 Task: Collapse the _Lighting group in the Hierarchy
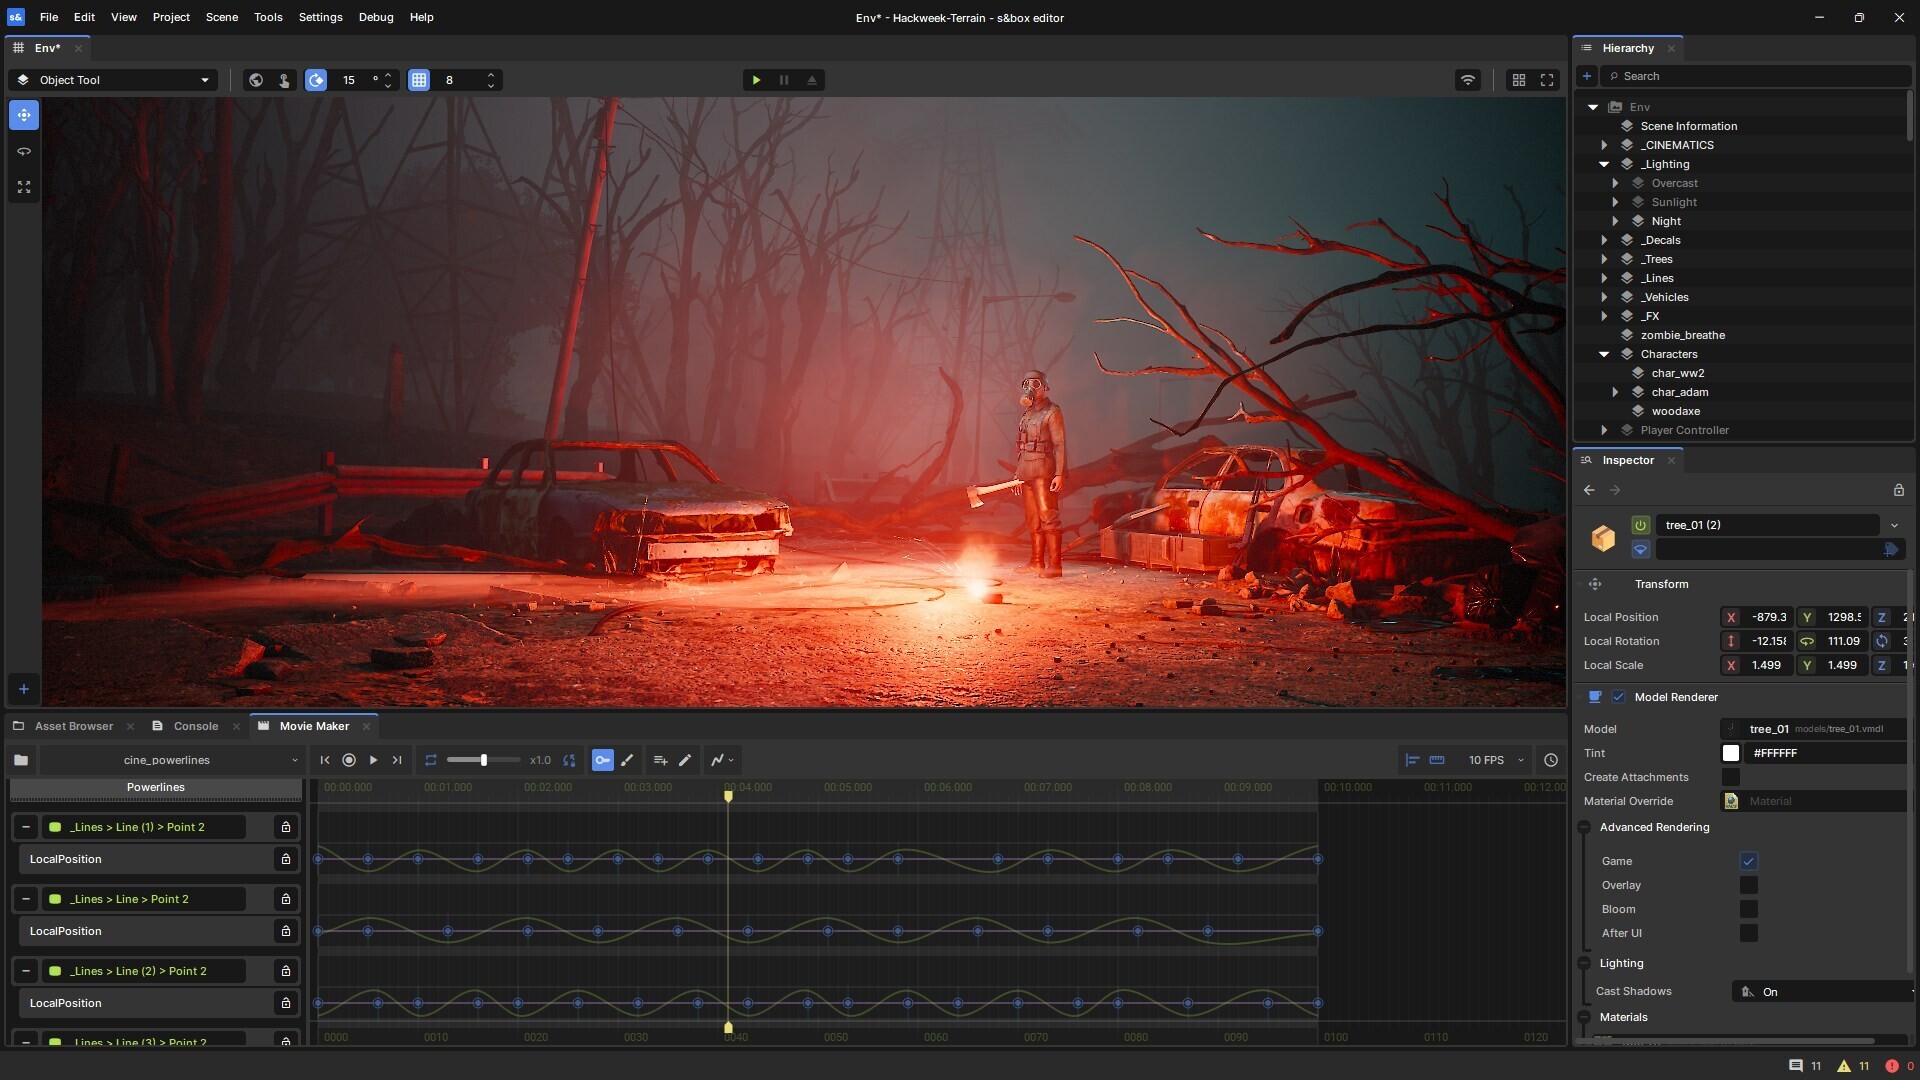coord(1605,164)
